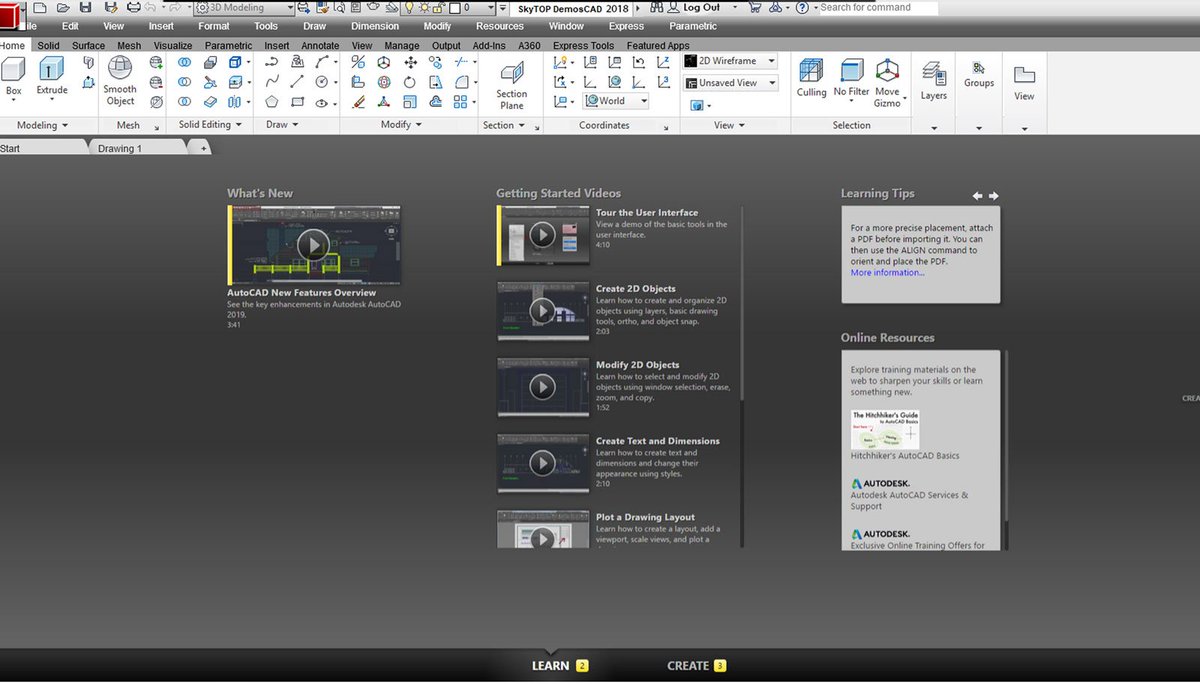Open the Format menu
This screenshot has height=684, width=1200.
coord(213,26)
